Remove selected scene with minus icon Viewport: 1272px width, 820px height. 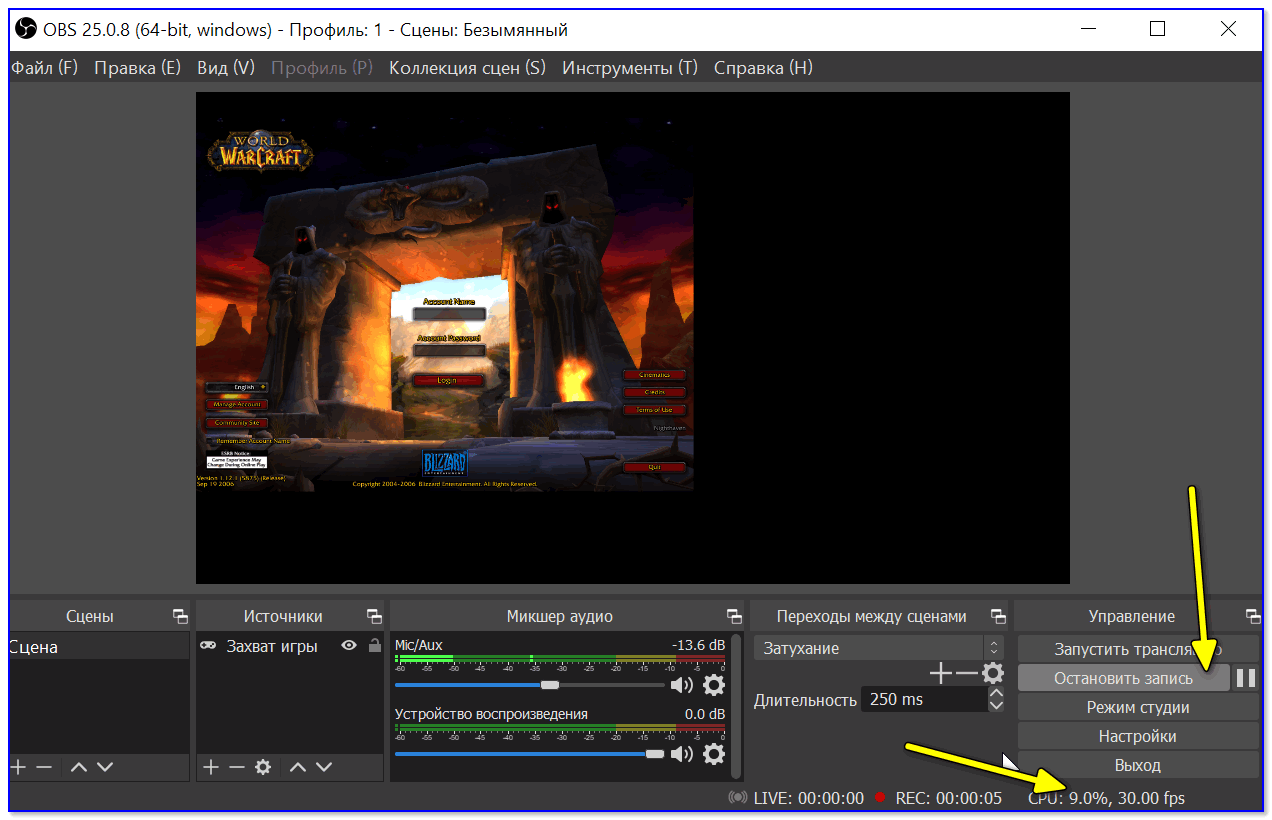[44, 767]
